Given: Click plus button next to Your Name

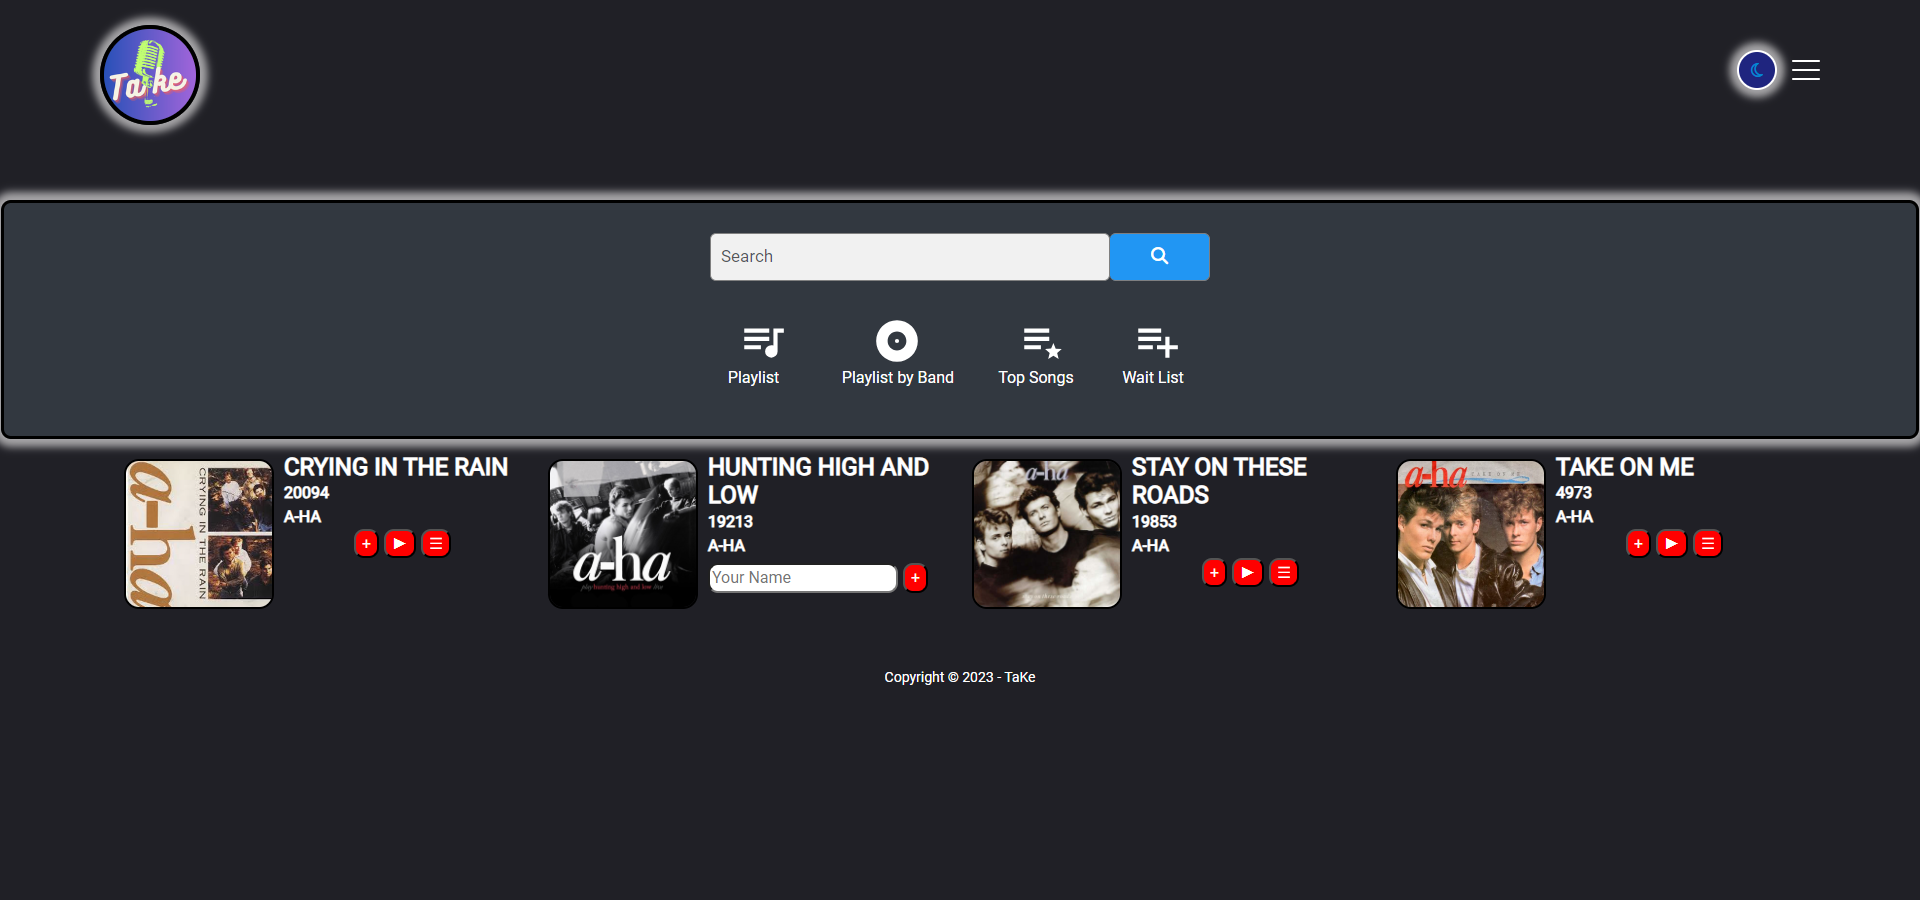Looking at the screenshot, I should coord(915,578).
